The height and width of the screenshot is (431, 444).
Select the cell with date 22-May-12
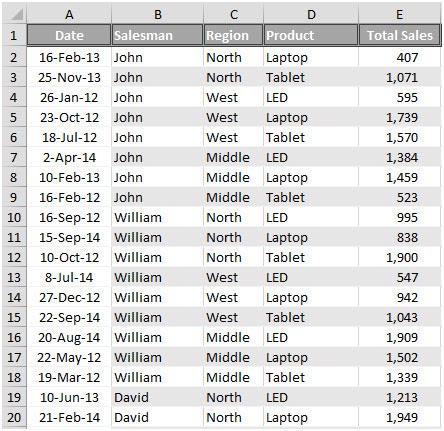(69, 357)
